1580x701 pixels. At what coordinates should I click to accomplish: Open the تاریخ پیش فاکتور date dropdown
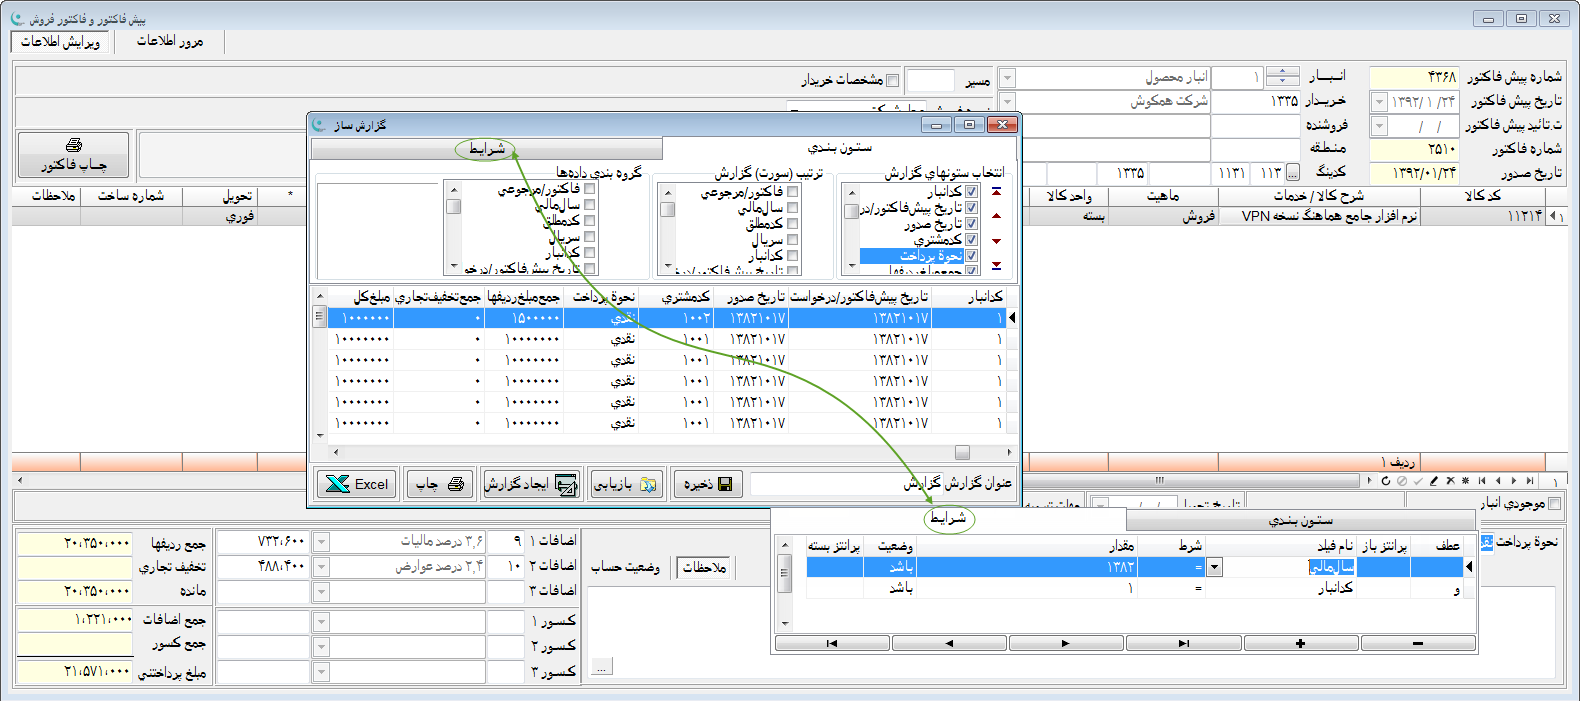coord(1379,101)
